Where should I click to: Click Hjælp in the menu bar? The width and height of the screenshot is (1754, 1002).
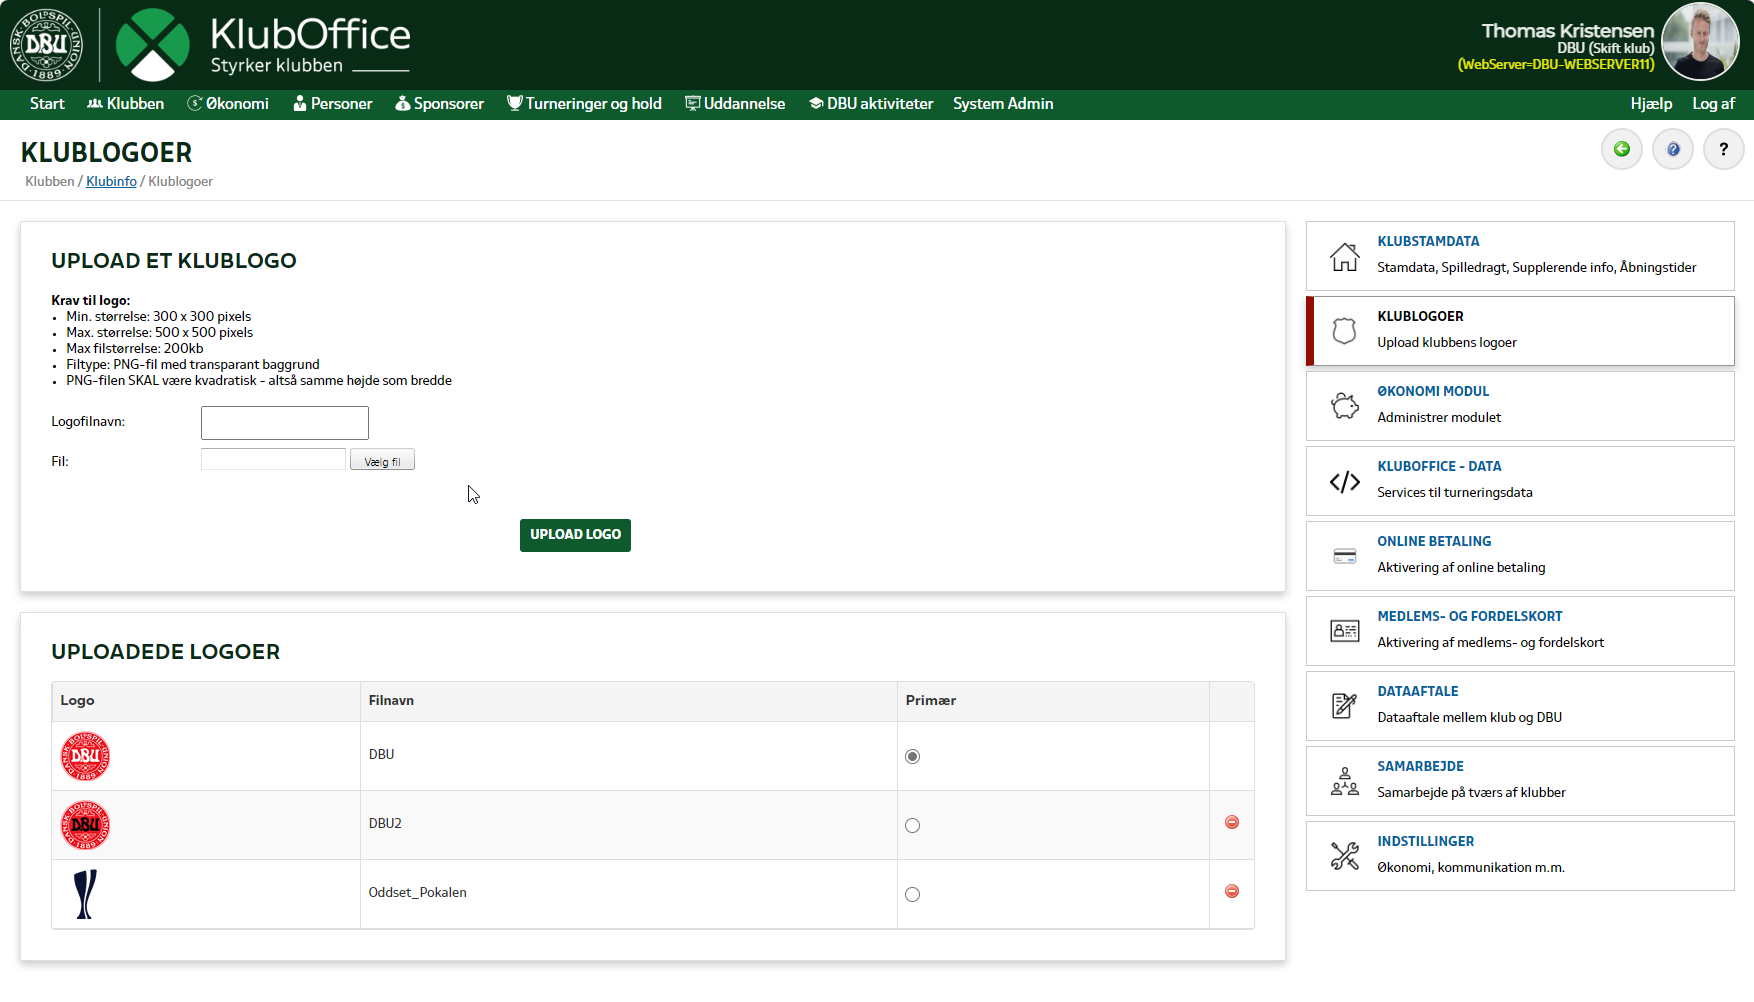1651,104
